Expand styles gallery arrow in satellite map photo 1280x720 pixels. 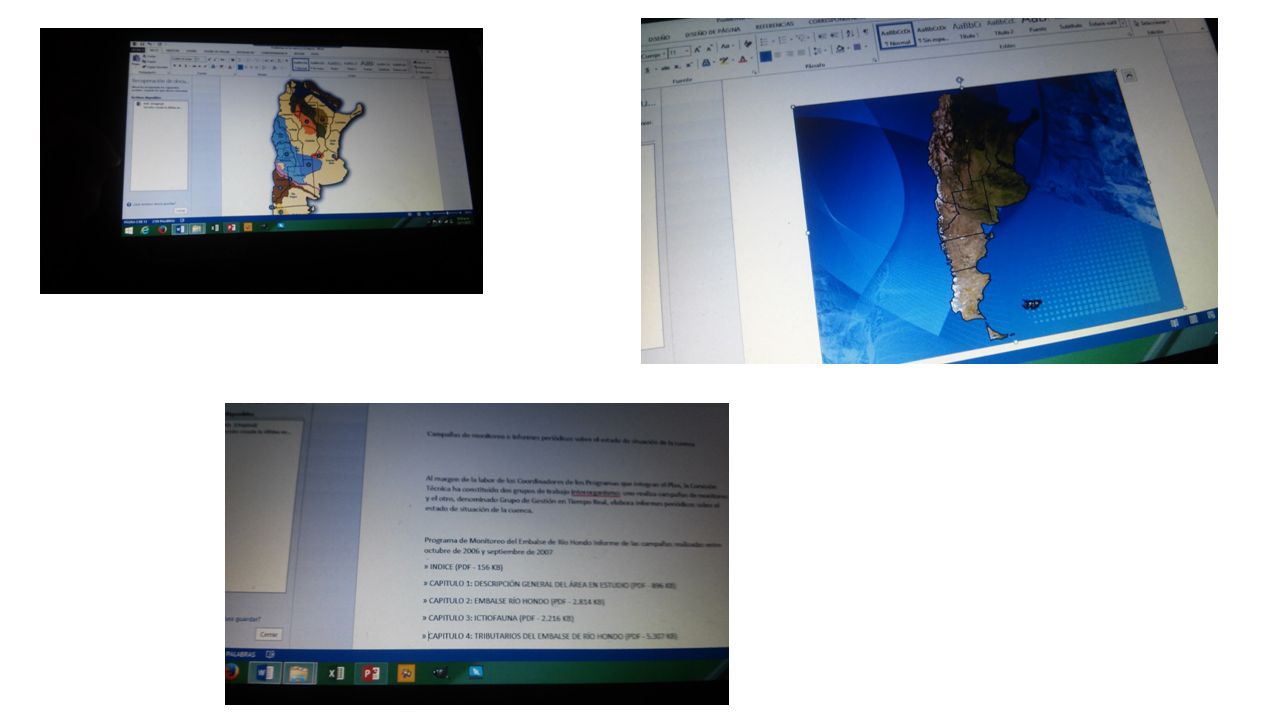[x=1122, y=25]
